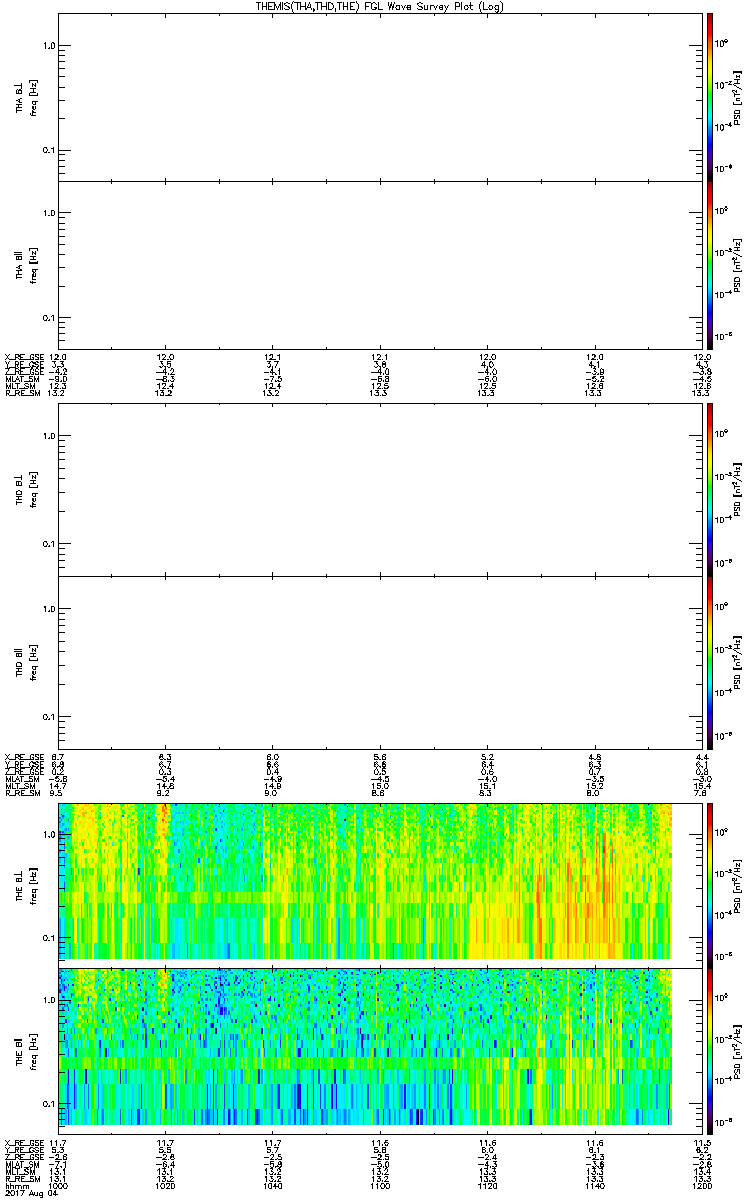The image size is (750, 1200).
Task: Click the 'PSD [nT²/Hz]' label of THE B∥ color bar
Action: (736, 1050)
